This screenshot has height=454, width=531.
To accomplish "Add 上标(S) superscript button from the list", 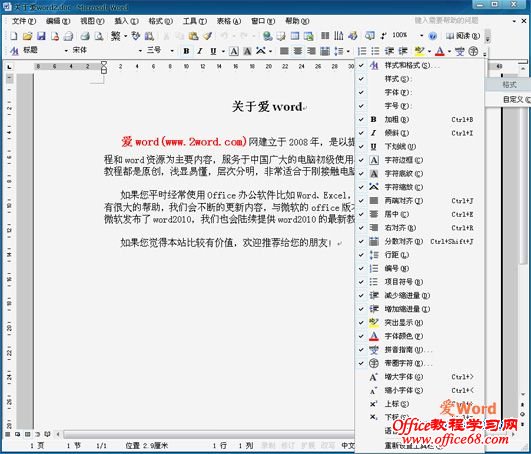I will point(419,404).
